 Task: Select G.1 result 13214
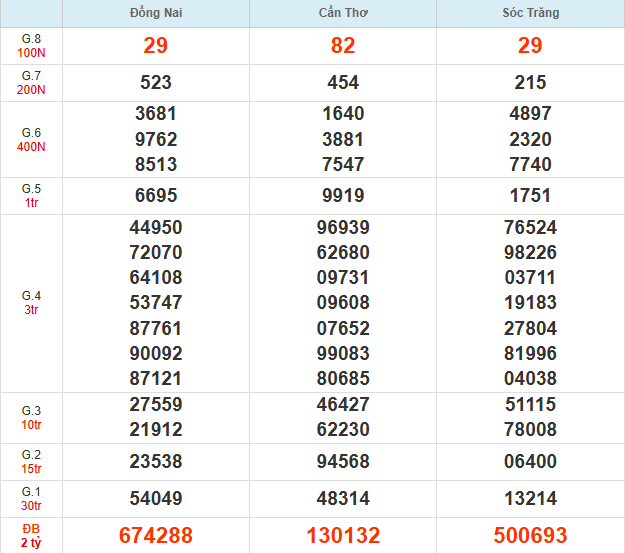(531, 499)
